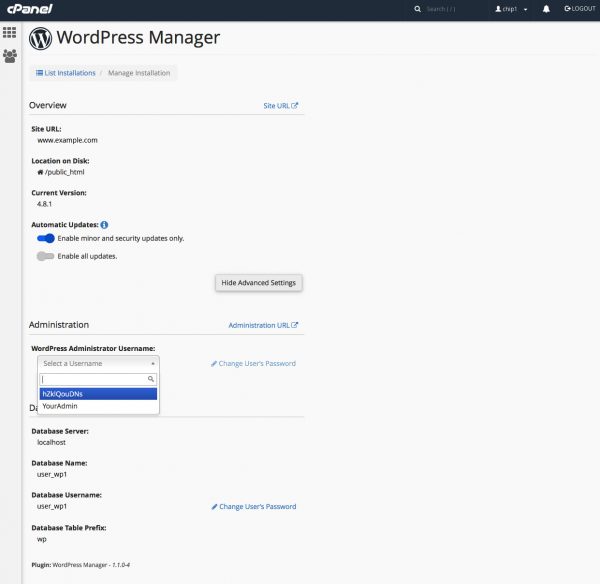The image size is (600, 584).
Task: Click the Administration section heading
Action: coord(59,325)
